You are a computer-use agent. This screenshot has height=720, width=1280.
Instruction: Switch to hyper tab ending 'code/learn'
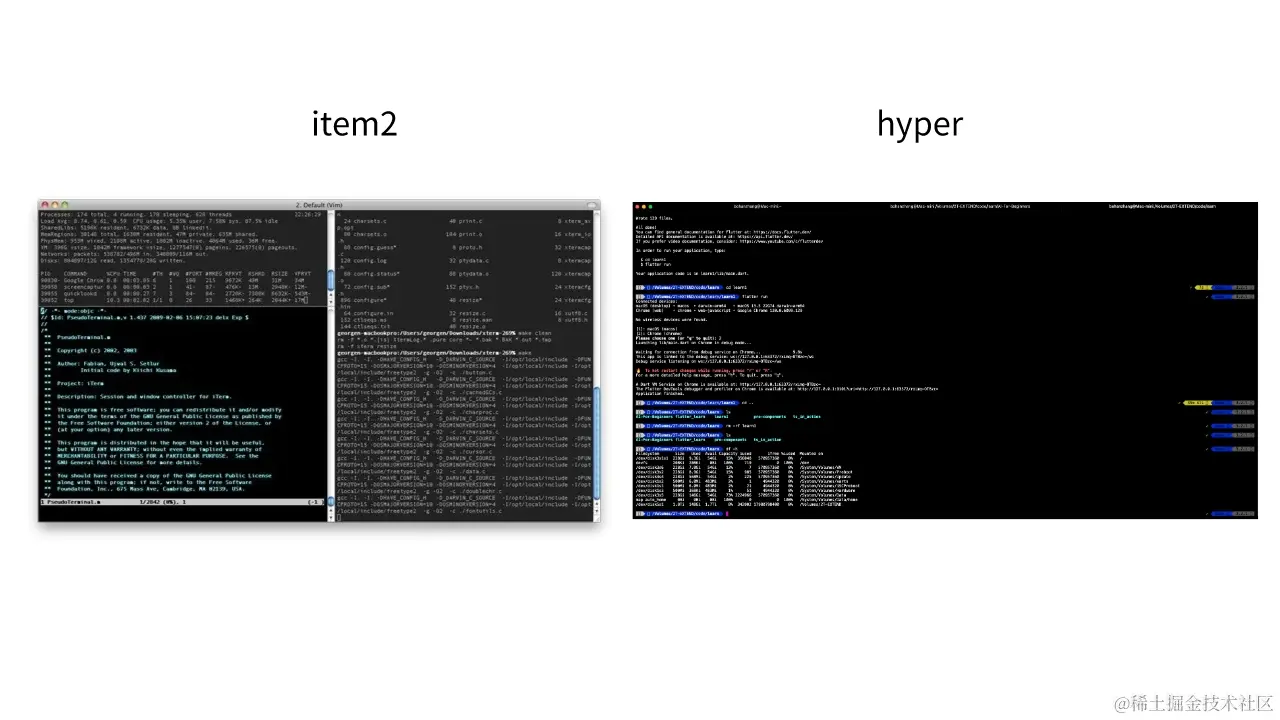(1162, 206)
